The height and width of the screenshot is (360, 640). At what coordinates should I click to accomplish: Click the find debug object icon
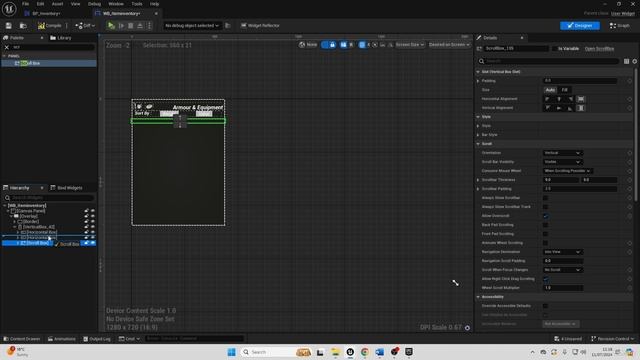tap(228, 26)
